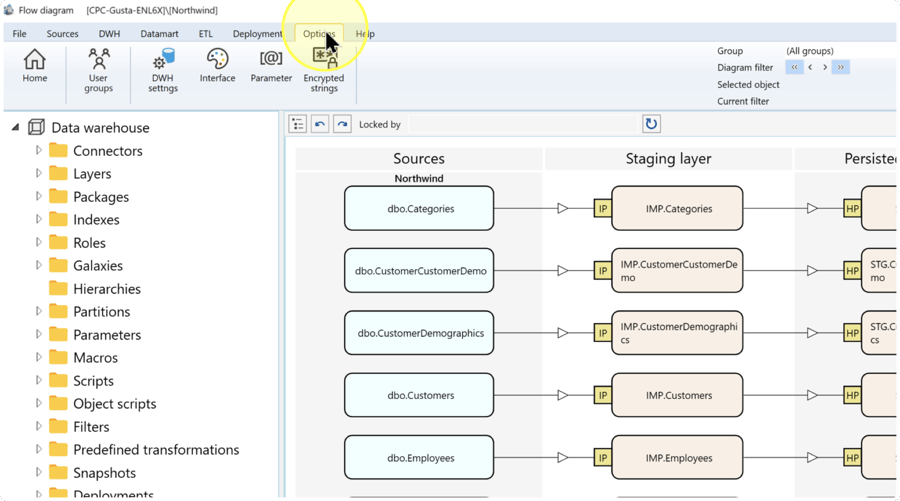Viewport: 900px width, 501px height.
Task: Click the Sources column header
Action: click(x=419, y=158)
